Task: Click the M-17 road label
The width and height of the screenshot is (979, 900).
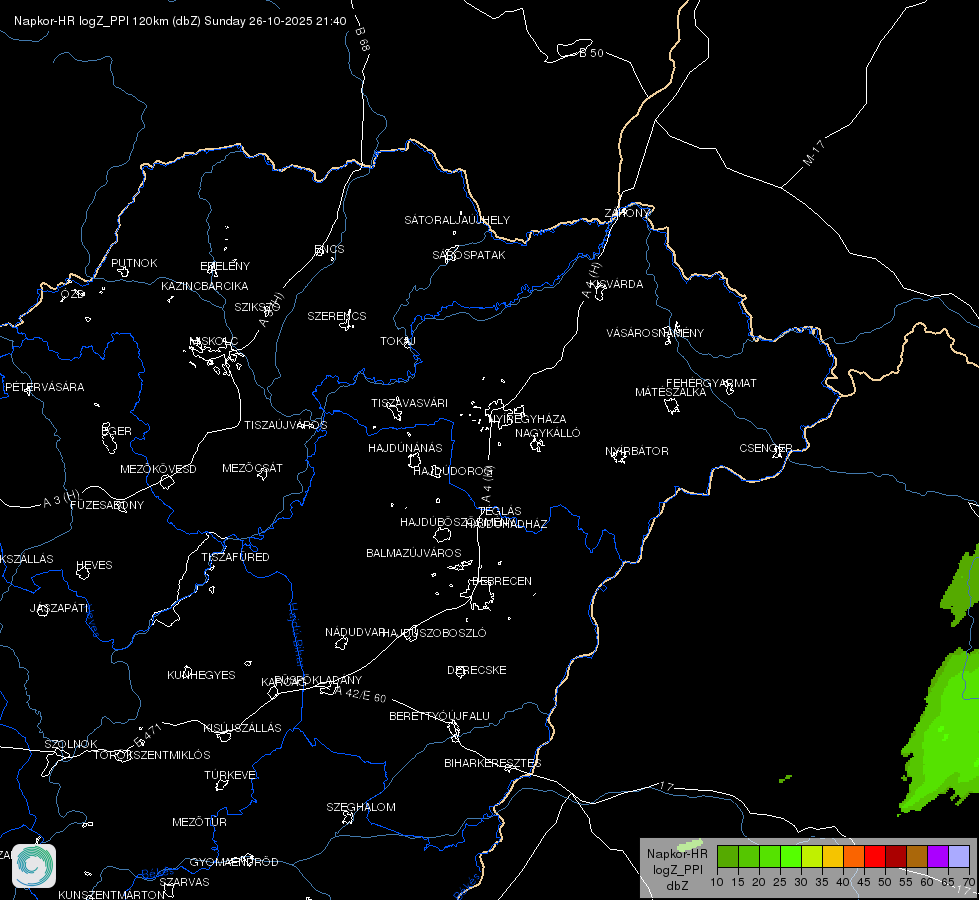Action: (814, 153)
